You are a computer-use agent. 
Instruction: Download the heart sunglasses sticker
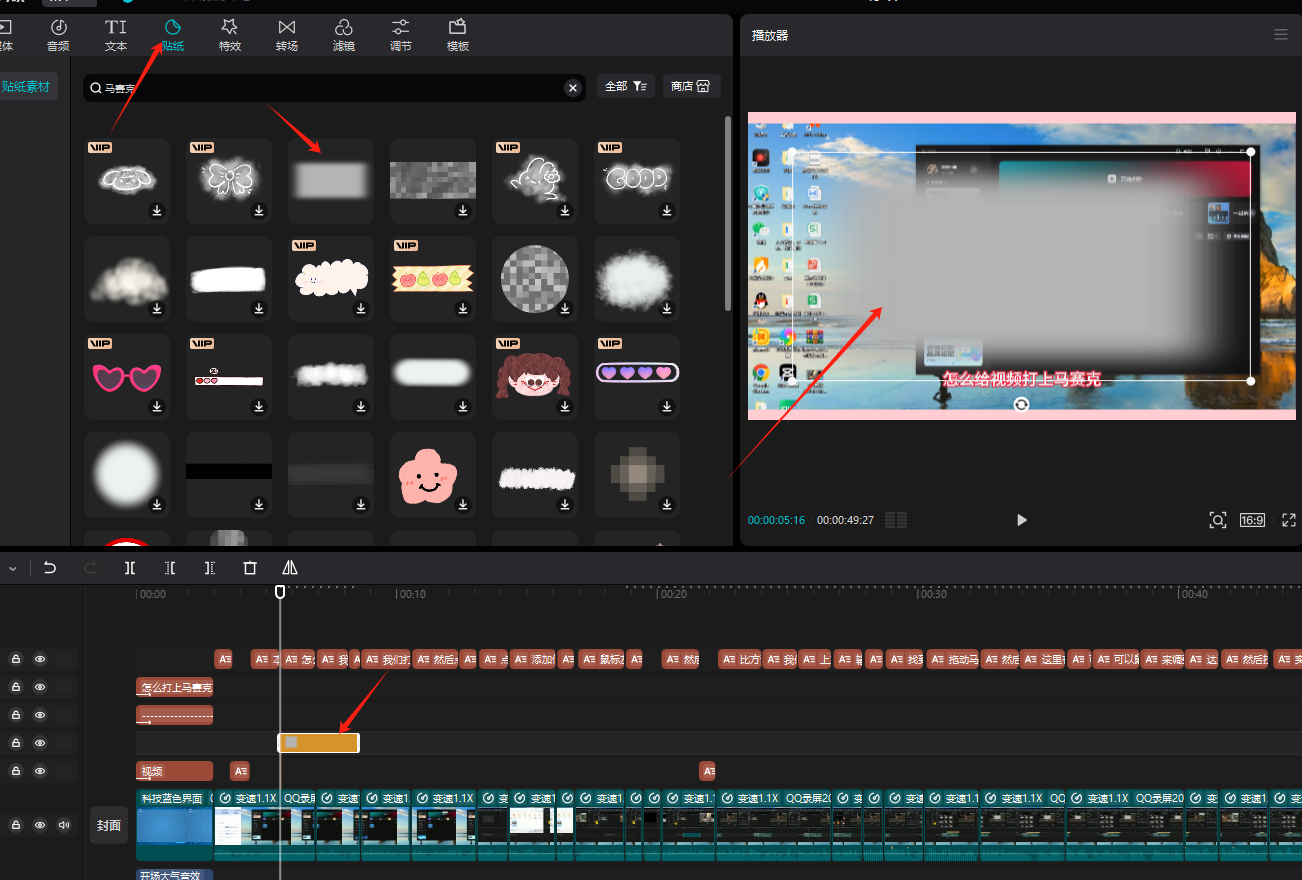(x=157, y=407)
